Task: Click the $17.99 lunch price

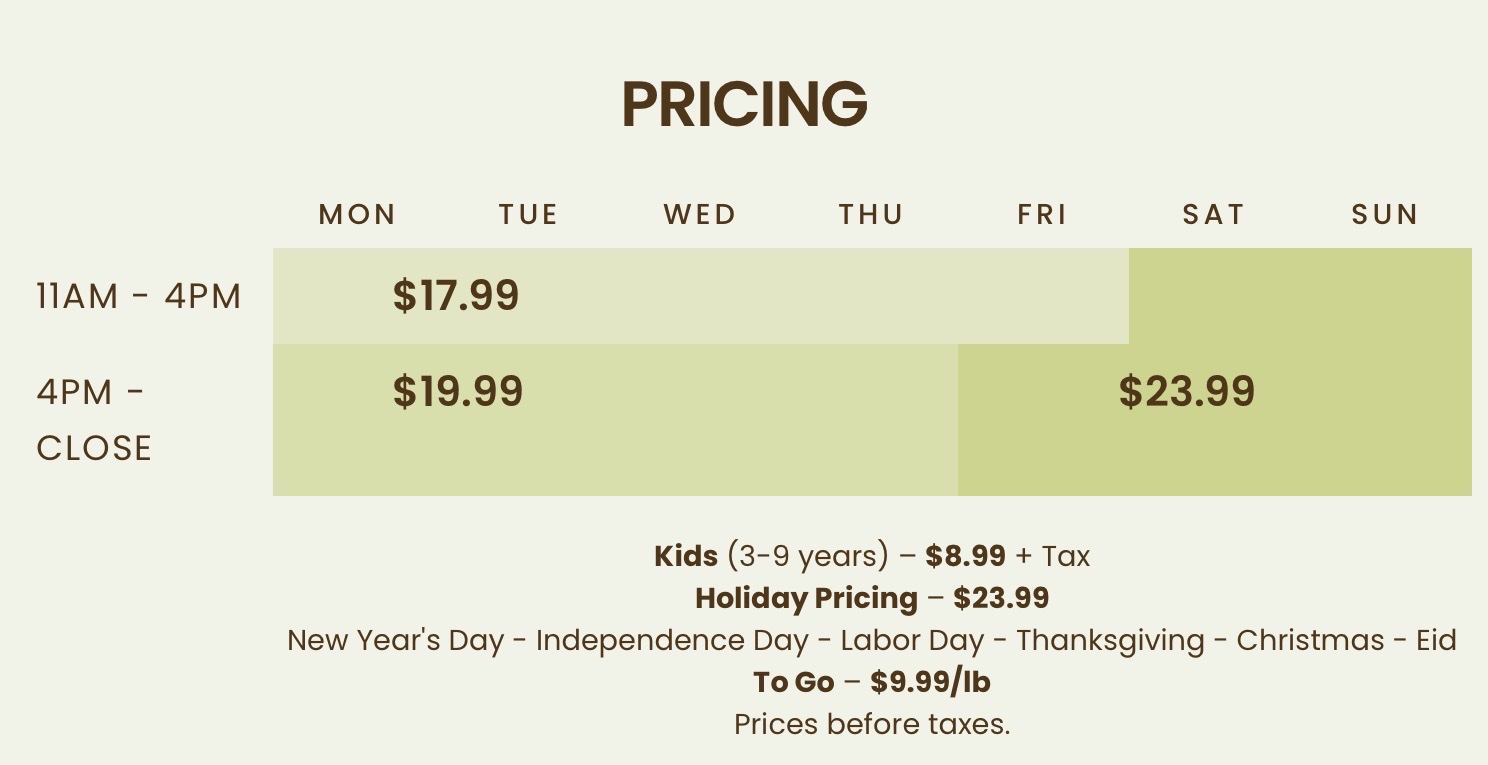Action: click(456, 296)
